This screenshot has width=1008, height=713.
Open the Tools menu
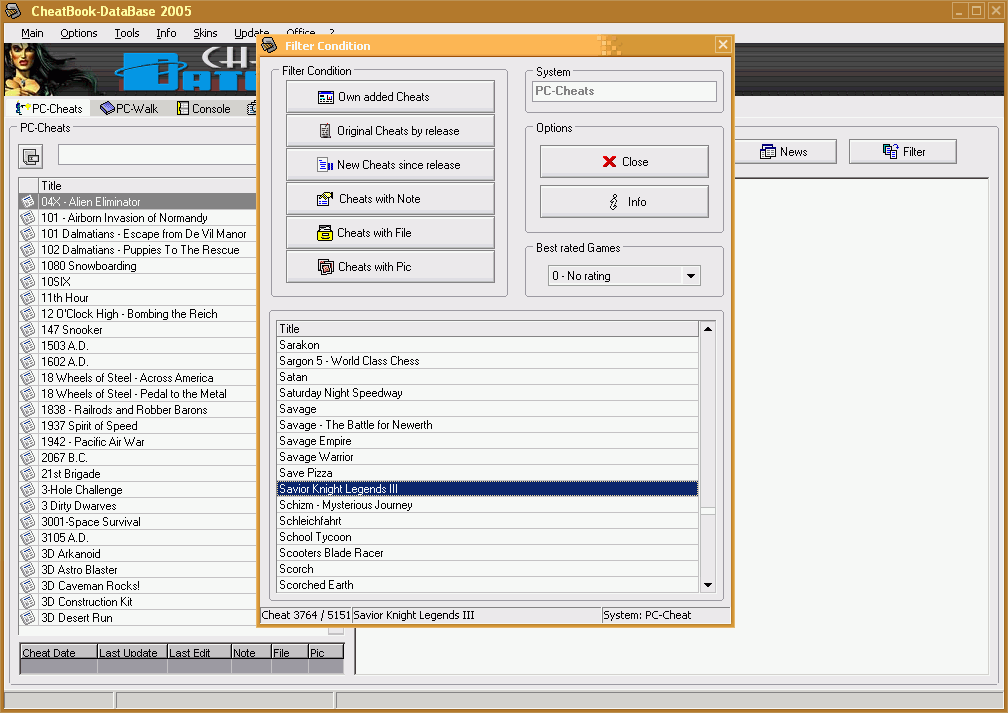tap(127, 33)
